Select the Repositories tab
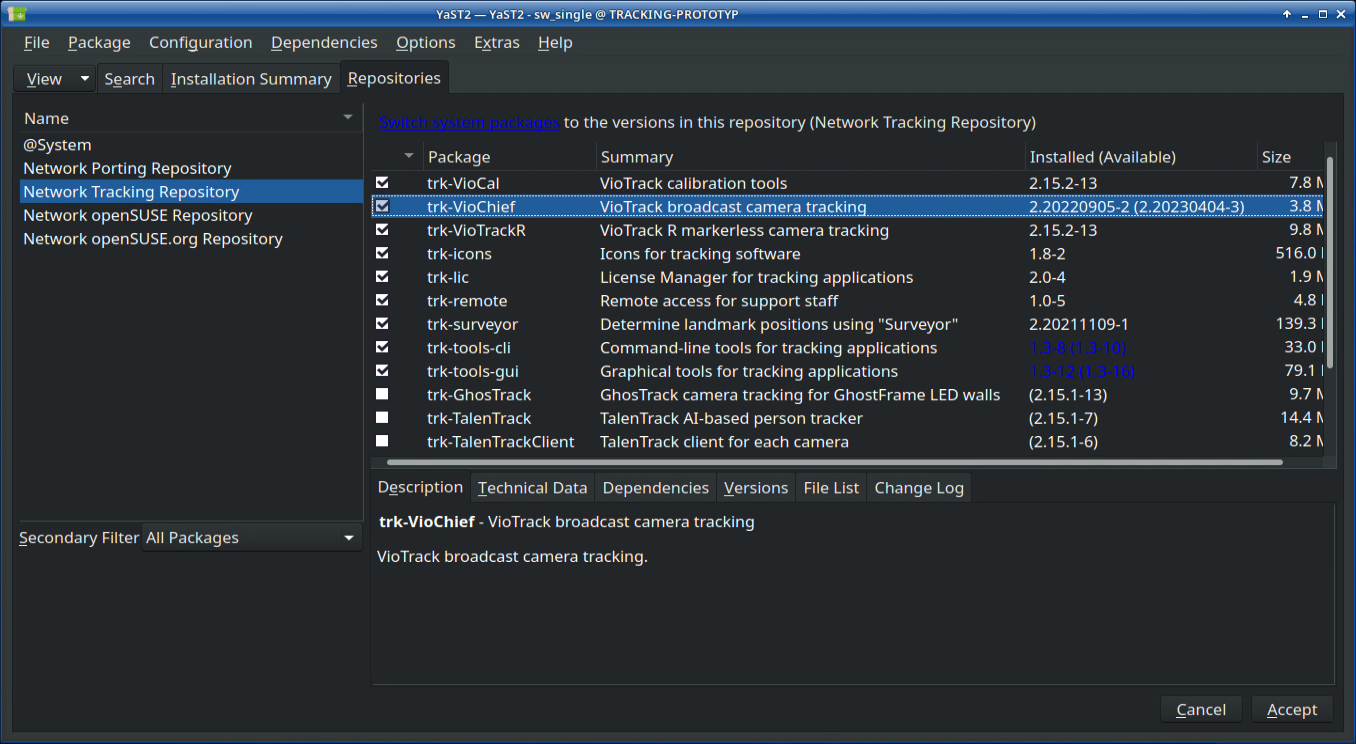The height and width of the screenshot is (744, 1356). click(x=394, y=78)
